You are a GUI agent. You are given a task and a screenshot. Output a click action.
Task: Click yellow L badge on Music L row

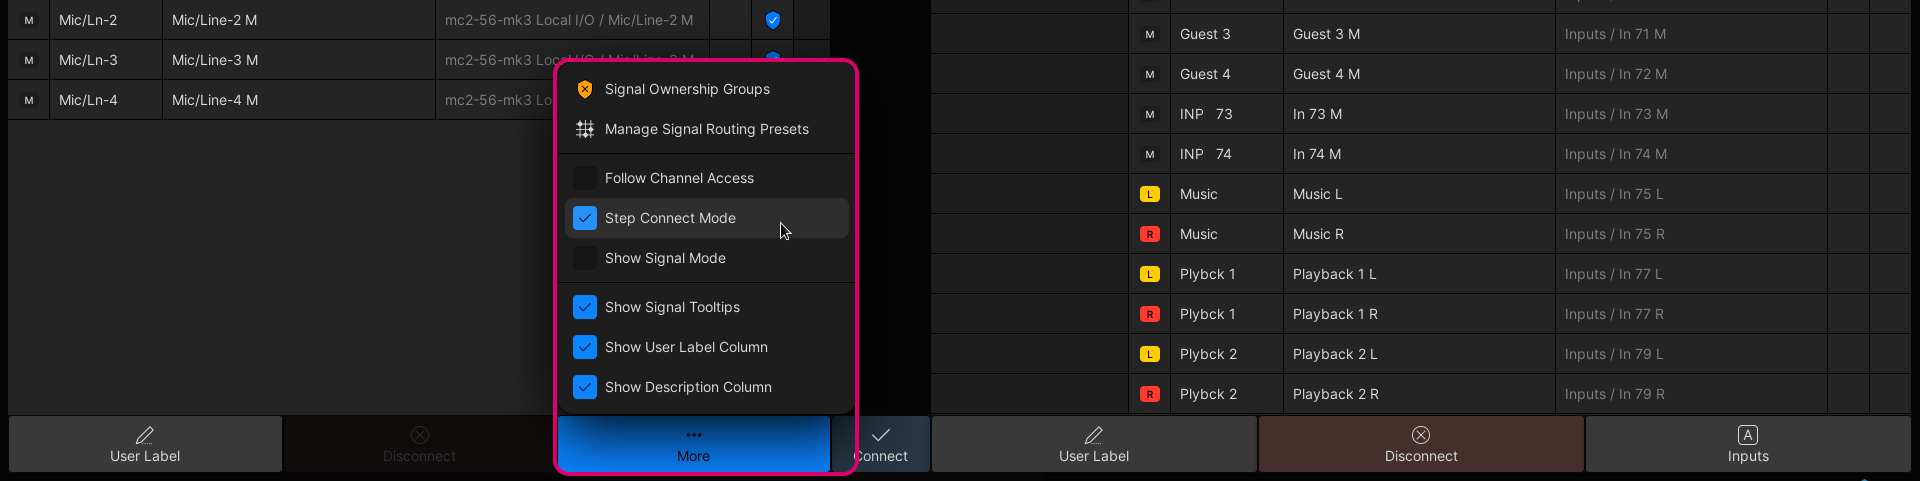click(1150, 194)
